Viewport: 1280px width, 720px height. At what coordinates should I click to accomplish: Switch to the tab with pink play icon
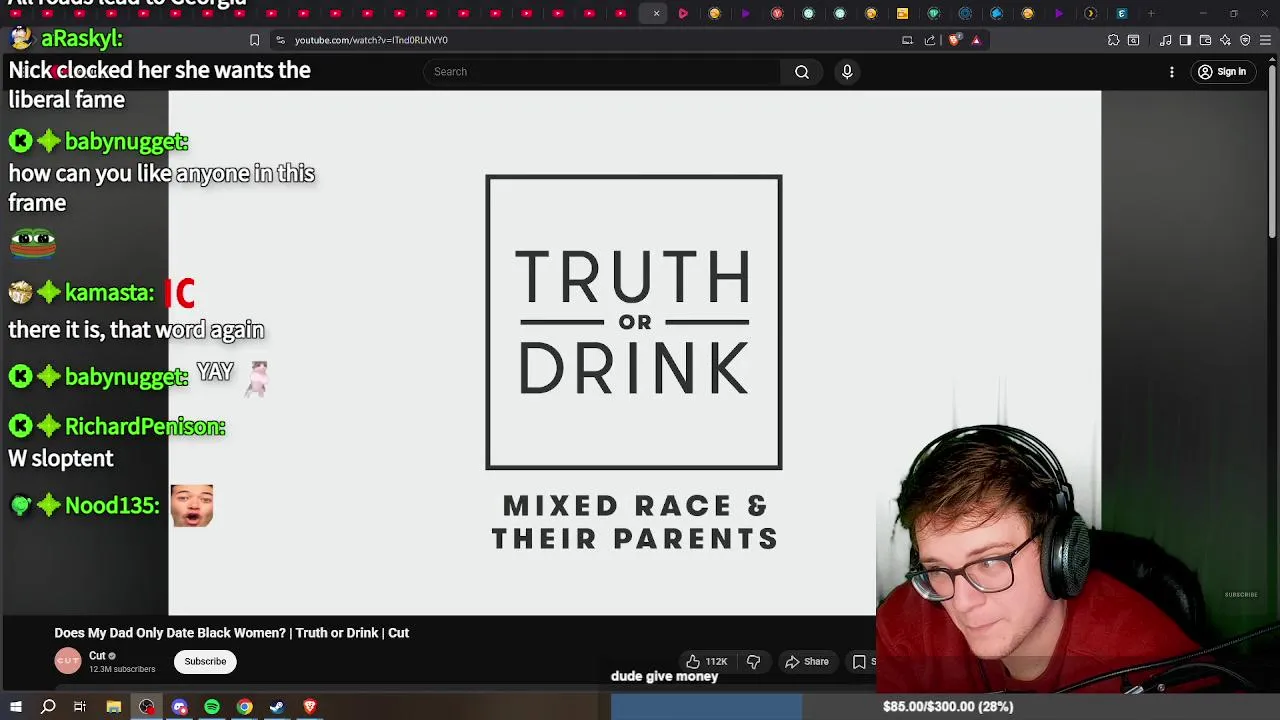coord(683,13)
